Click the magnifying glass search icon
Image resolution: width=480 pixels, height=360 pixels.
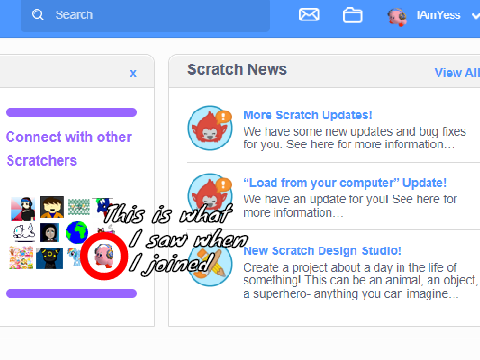[37, 15]
